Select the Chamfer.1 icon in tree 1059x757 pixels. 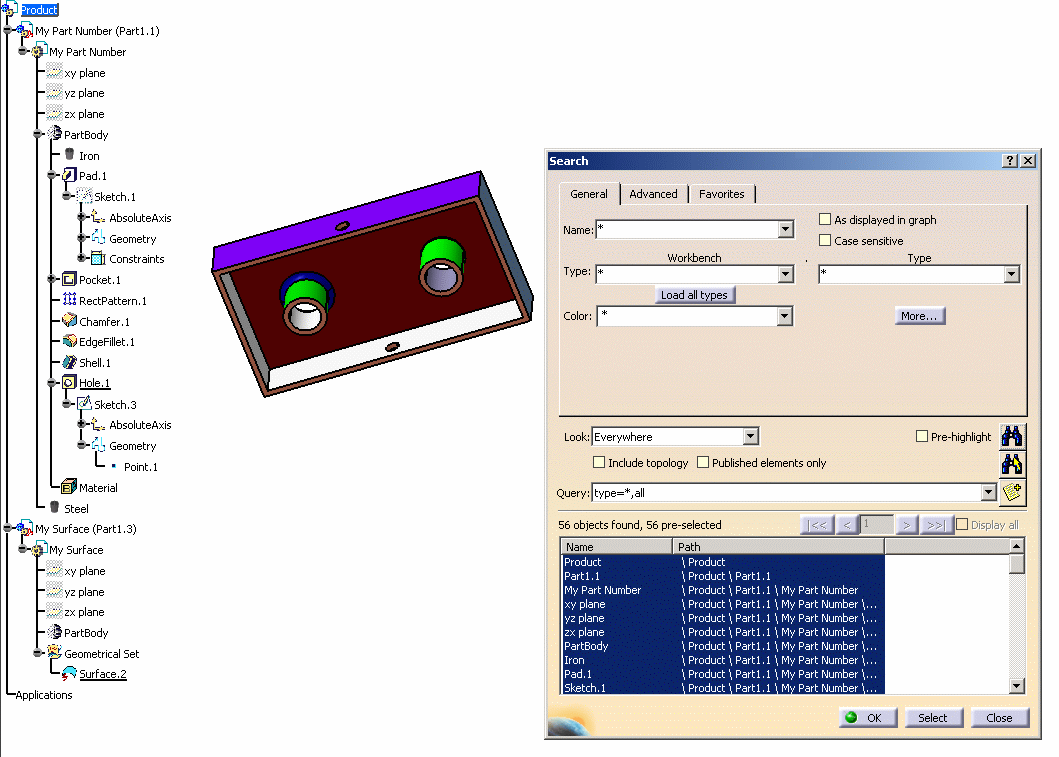pyautogui.click(x=69, y=322)
